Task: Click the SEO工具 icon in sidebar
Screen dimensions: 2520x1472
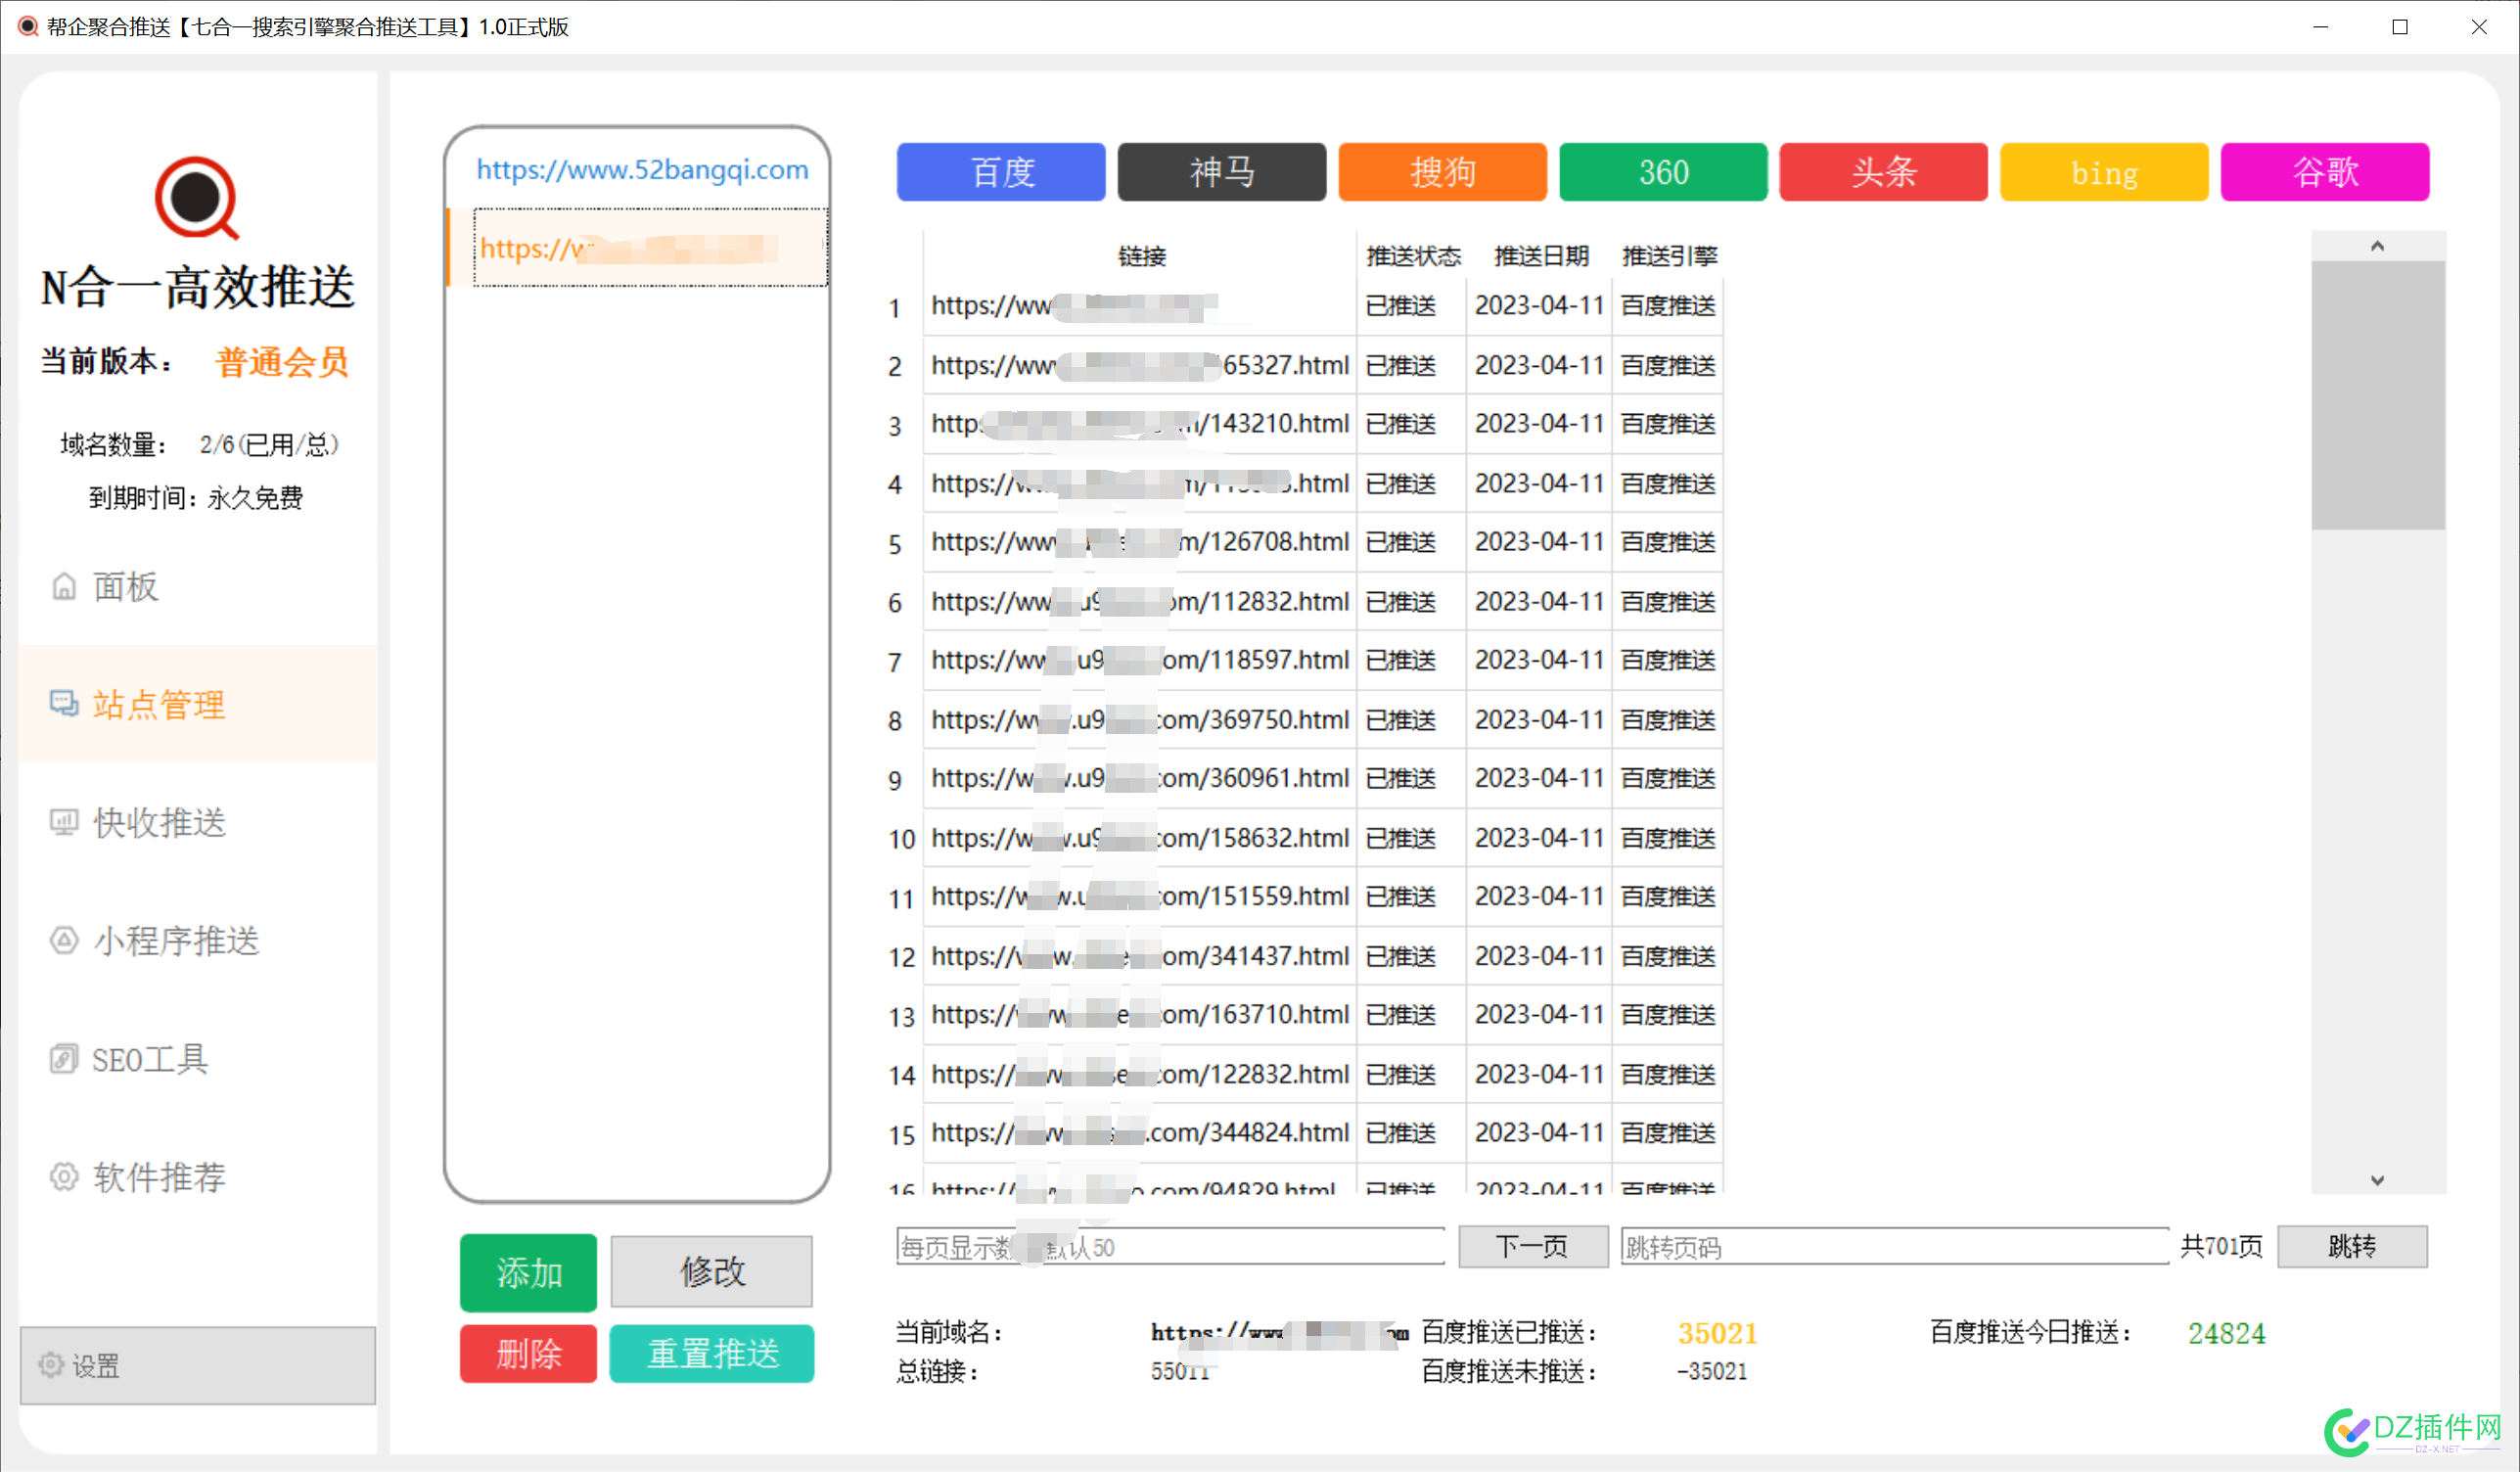Action: tap(64, 1058)
